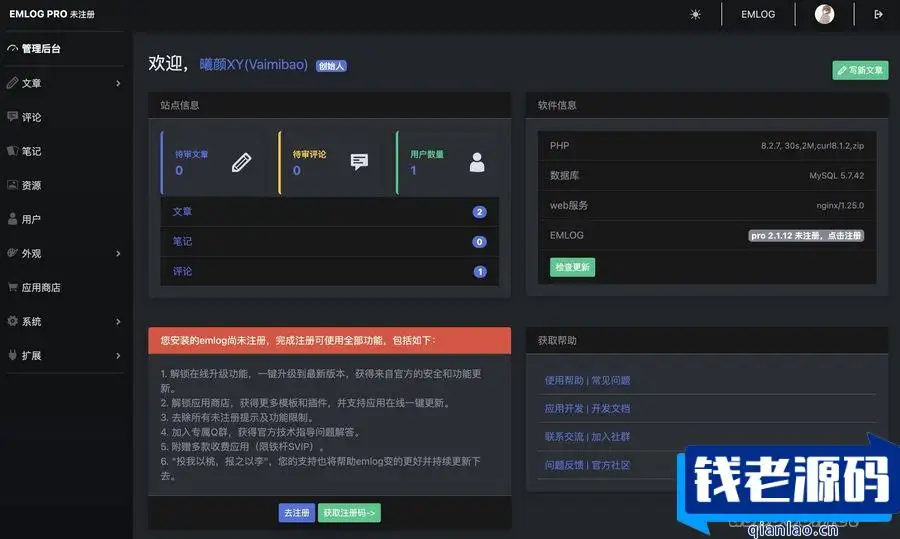Image resolution: width=900 pixels, height=539 pixels.
Task: Click the MySQL 5.7.42 value
Action: 836,176
